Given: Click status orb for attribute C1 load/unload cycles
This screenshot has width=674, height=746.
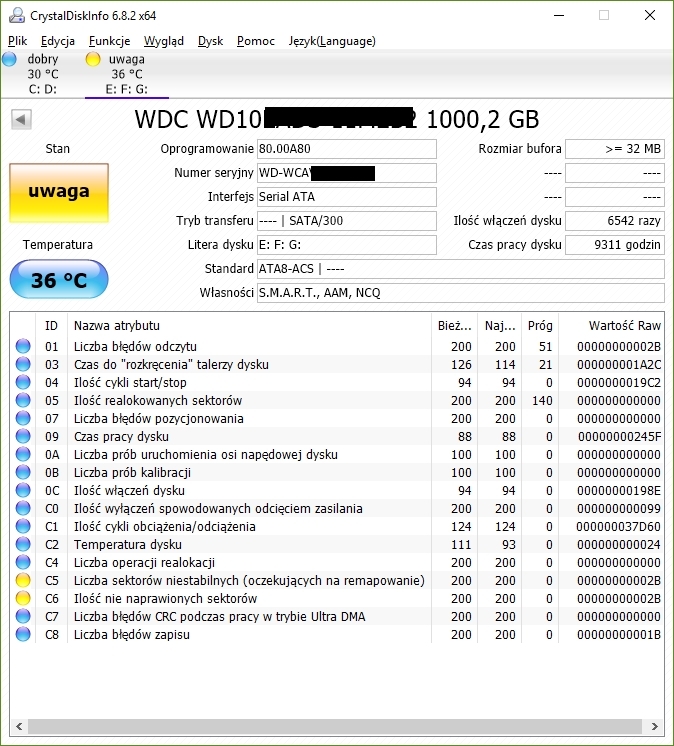Looking at the screenshot, I should [23, 526].
